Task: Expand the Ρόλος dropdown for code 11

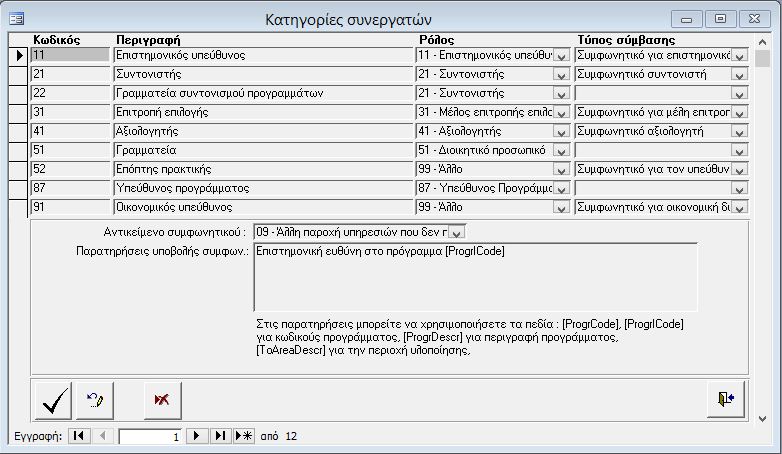Action: point(560,56)
